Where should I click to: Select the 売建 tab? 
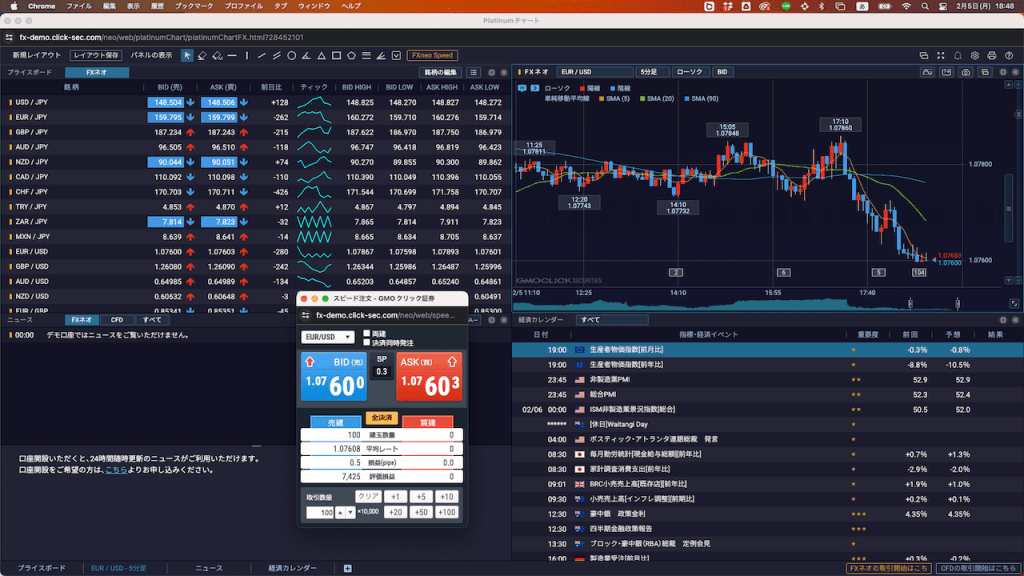pos(335,423)
